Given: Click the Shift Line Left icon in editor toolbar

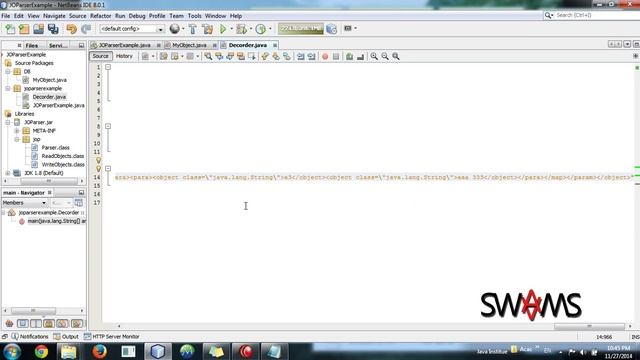Looking at the screenshot, I should 300,56.
